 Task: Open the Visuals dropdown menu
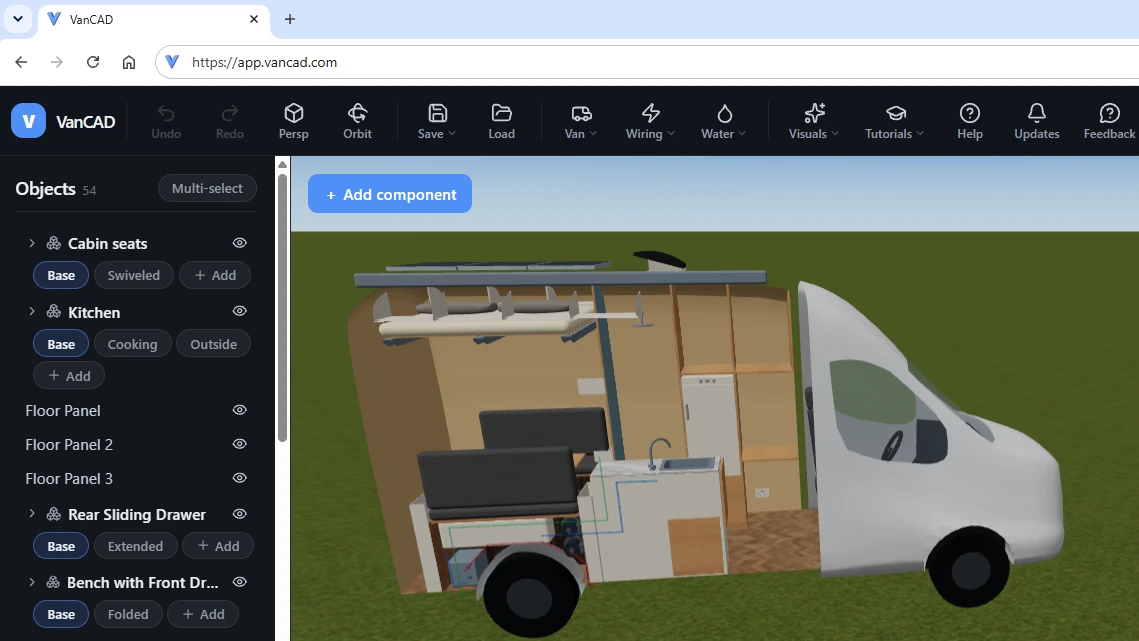click(814, 121)
